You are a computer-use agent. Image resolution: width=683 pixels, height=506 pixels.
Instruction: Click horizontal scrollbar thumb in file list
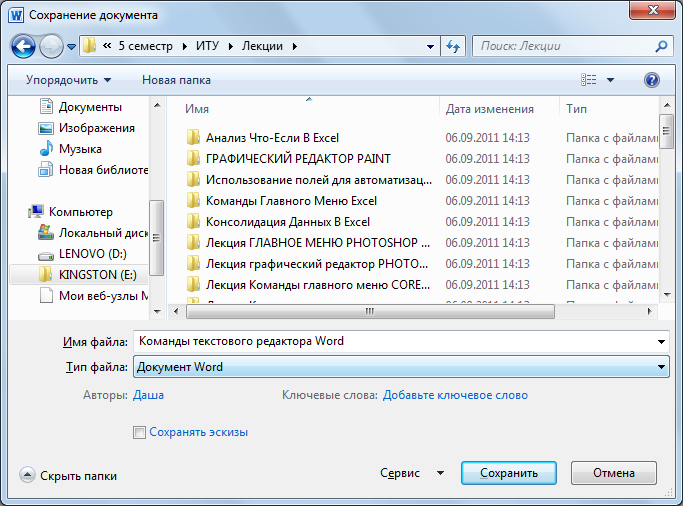coord(370,311)
